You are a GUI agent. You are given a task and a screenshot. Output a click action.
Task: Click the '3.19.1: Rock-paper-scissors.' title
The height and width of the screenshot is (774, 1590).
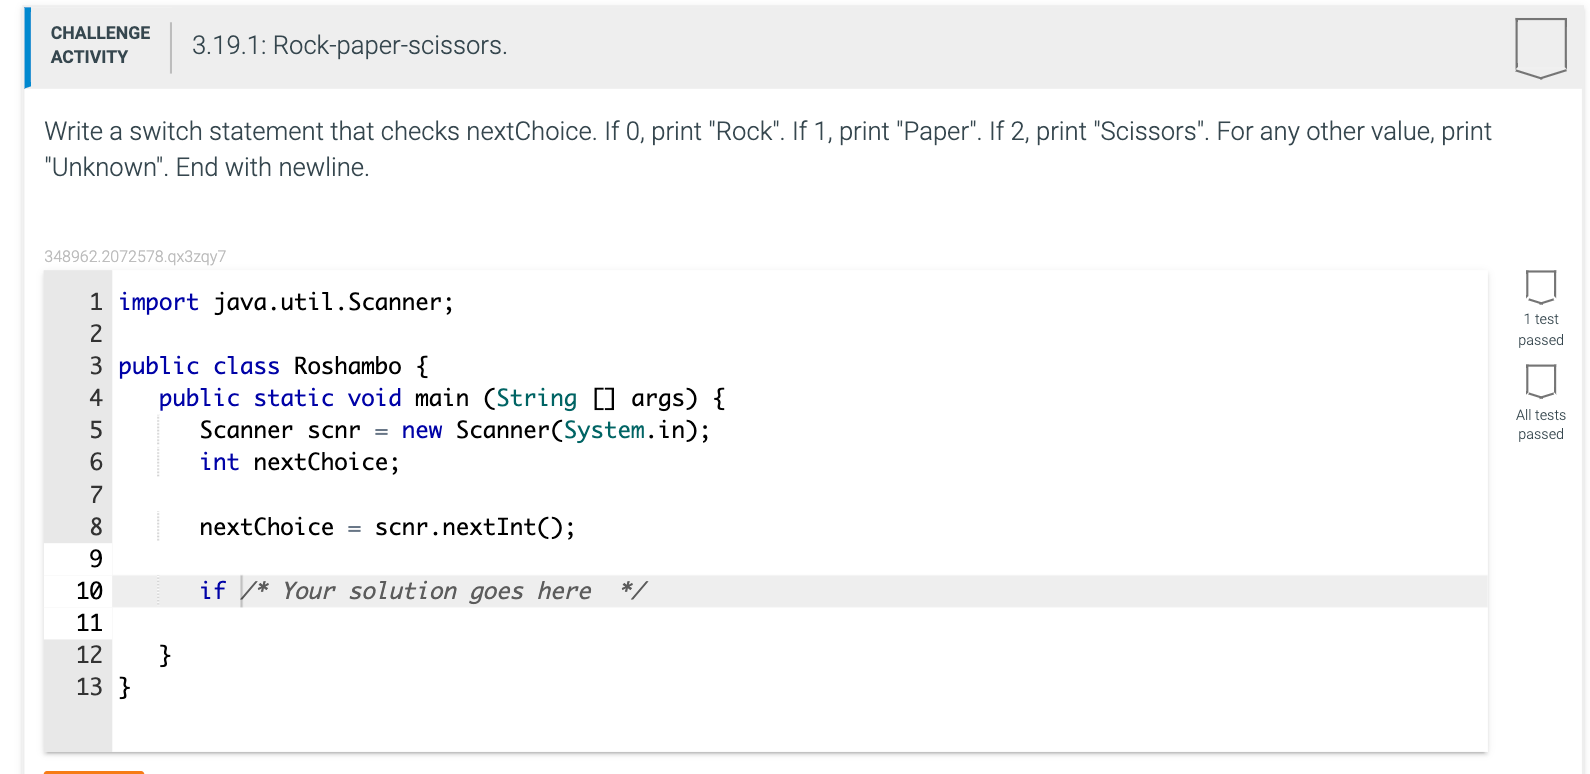pos(350,46)
